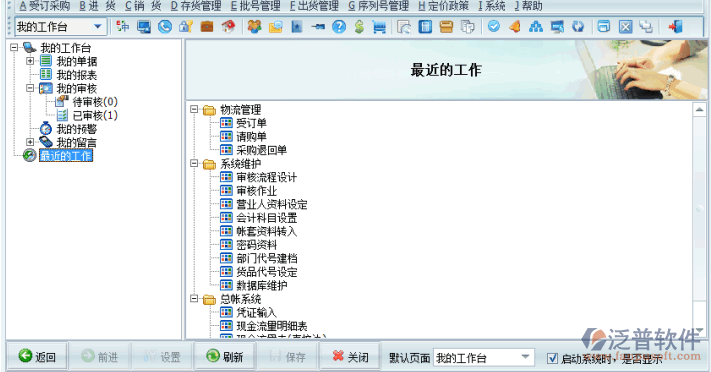Open the D 存货管理 menu
Viewport: 711px width, 372px height.
coord(196,6)
